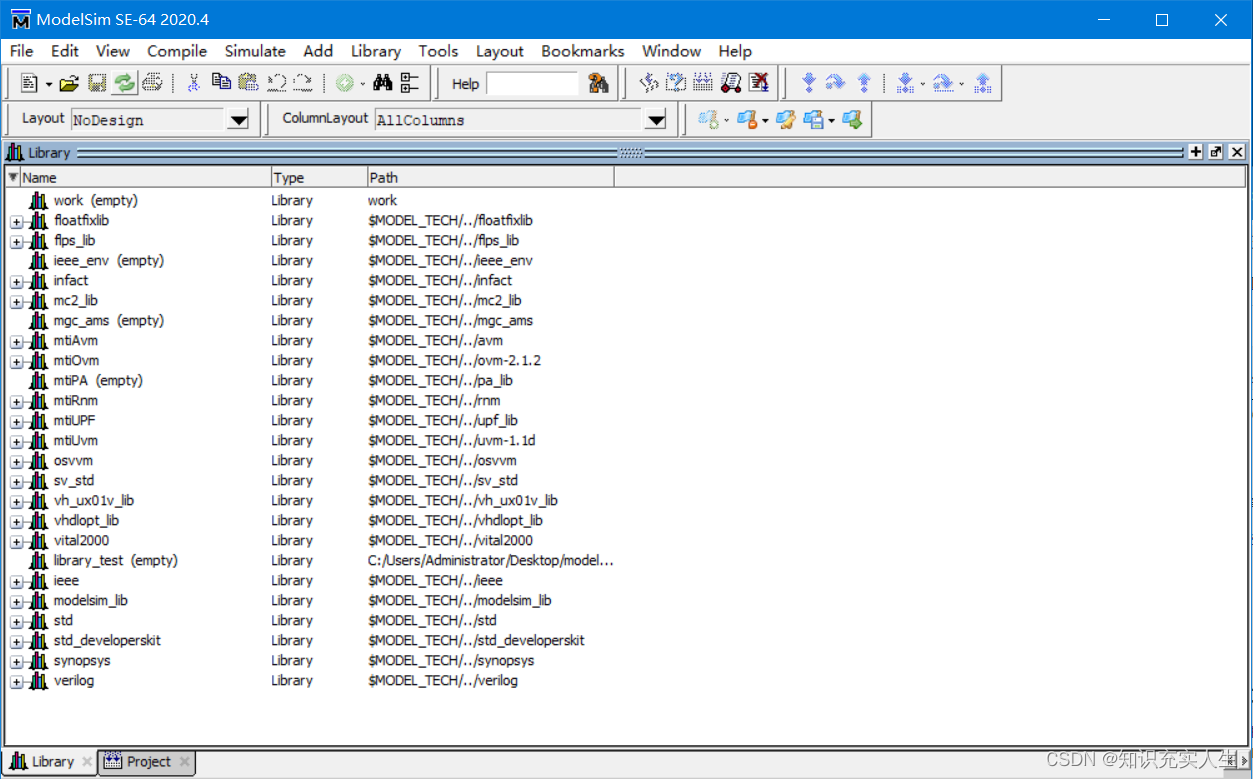Close the Project tab with its X
1253x779 pixels.
tap(184, 762)
